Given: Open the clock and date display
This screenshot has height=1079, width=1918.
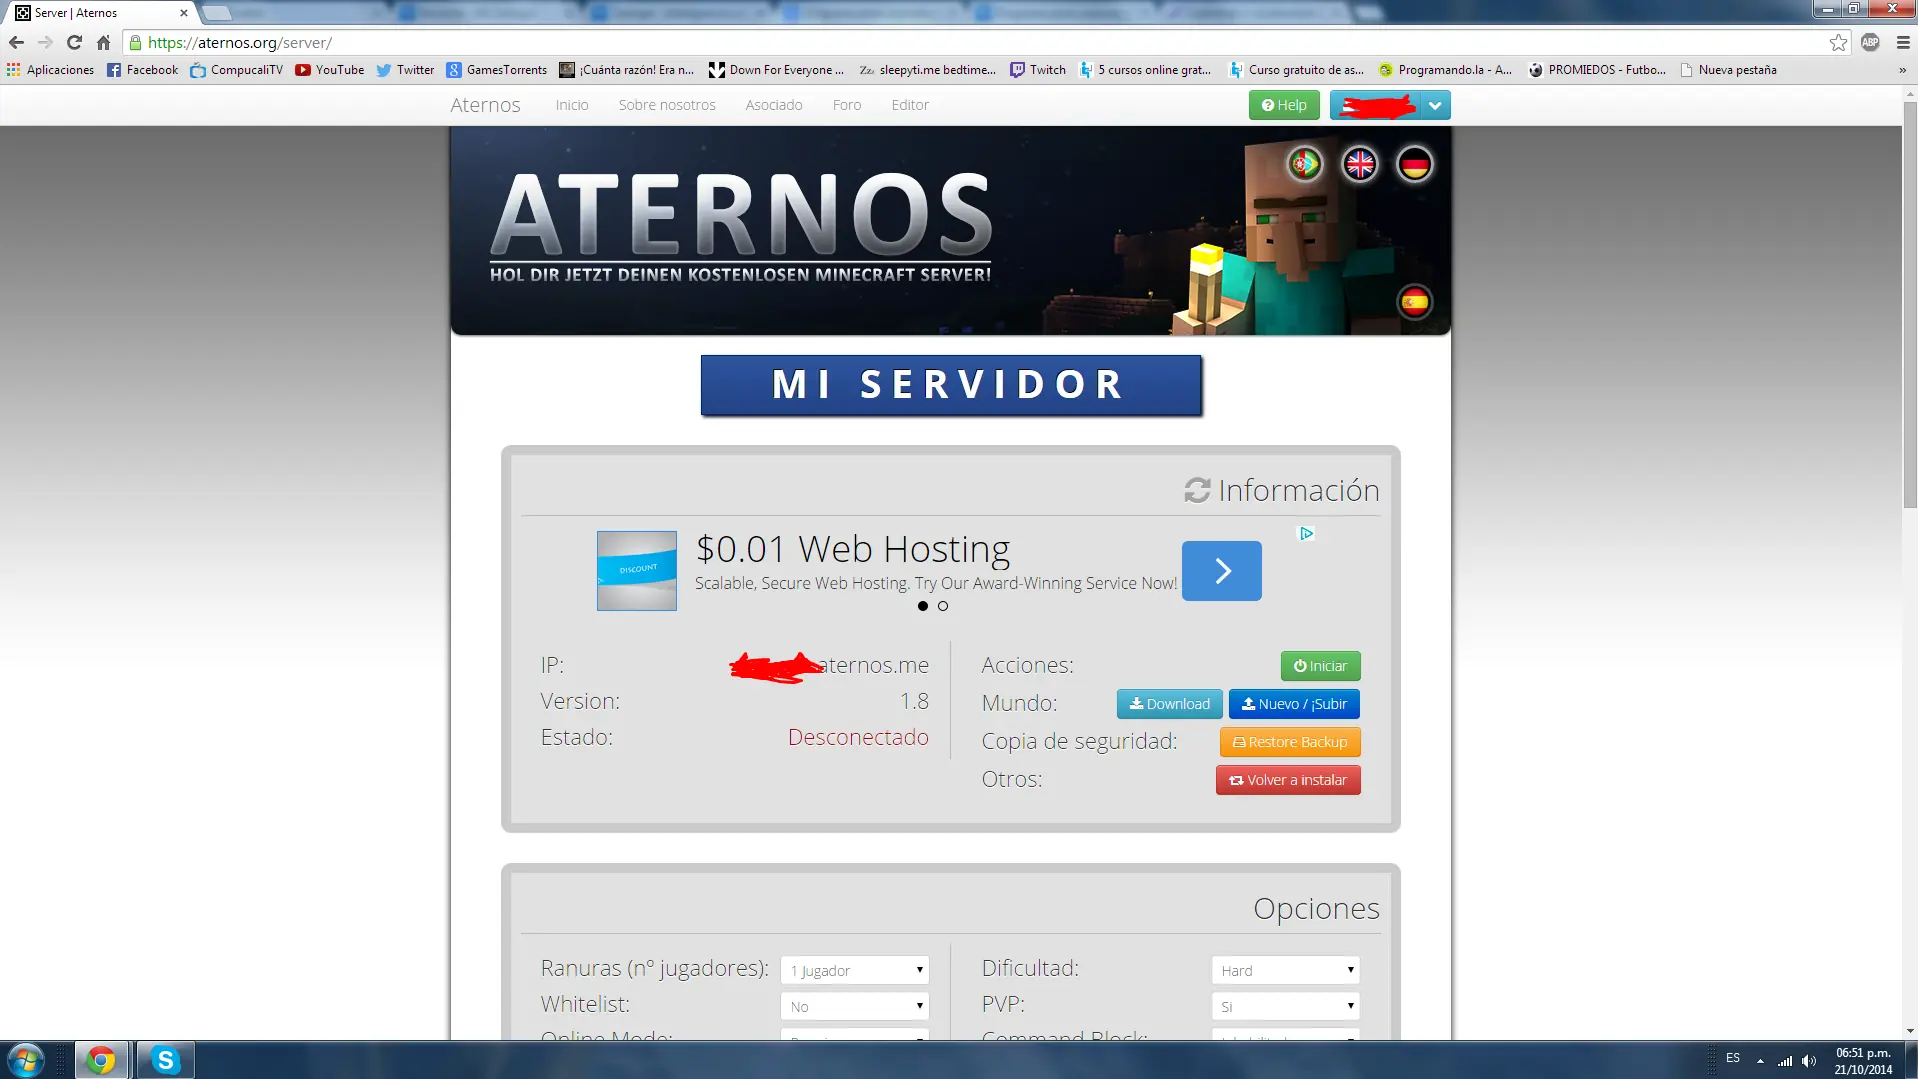Looking at the screenshot, I should pos(1863,1061).
